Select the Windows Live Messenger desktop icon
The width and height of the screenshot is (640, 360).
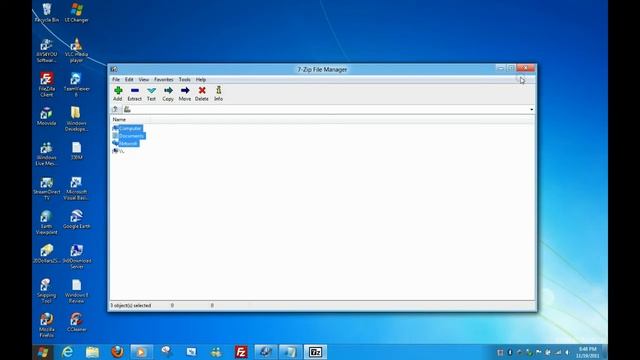[47, 154]
